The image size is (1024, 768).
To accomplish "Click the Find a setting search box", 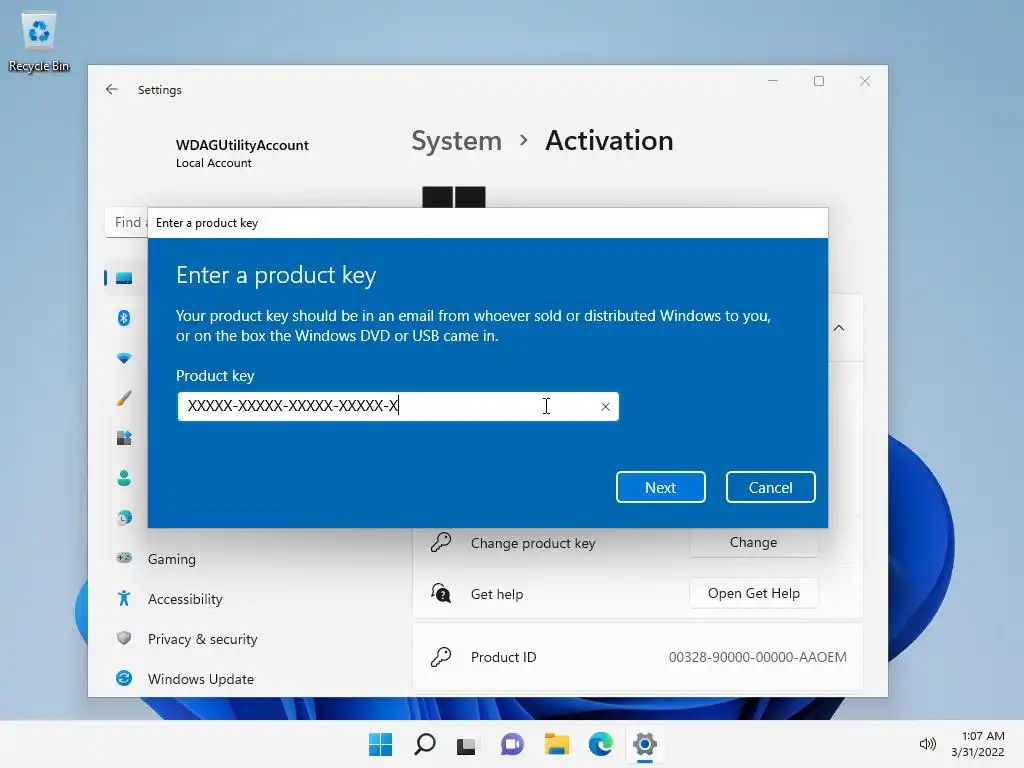I will pos(126,222).
